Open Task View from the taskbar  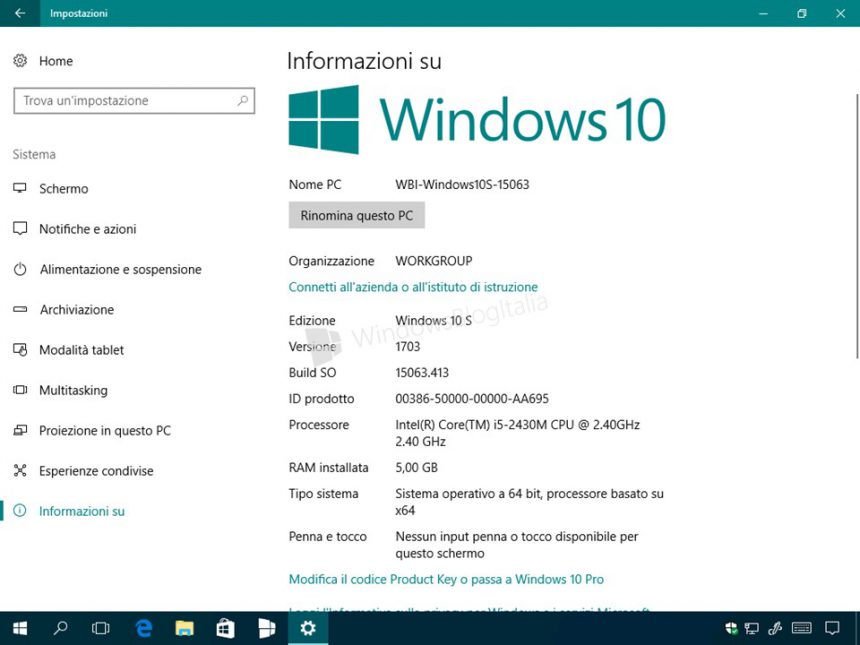click(100, 628)
